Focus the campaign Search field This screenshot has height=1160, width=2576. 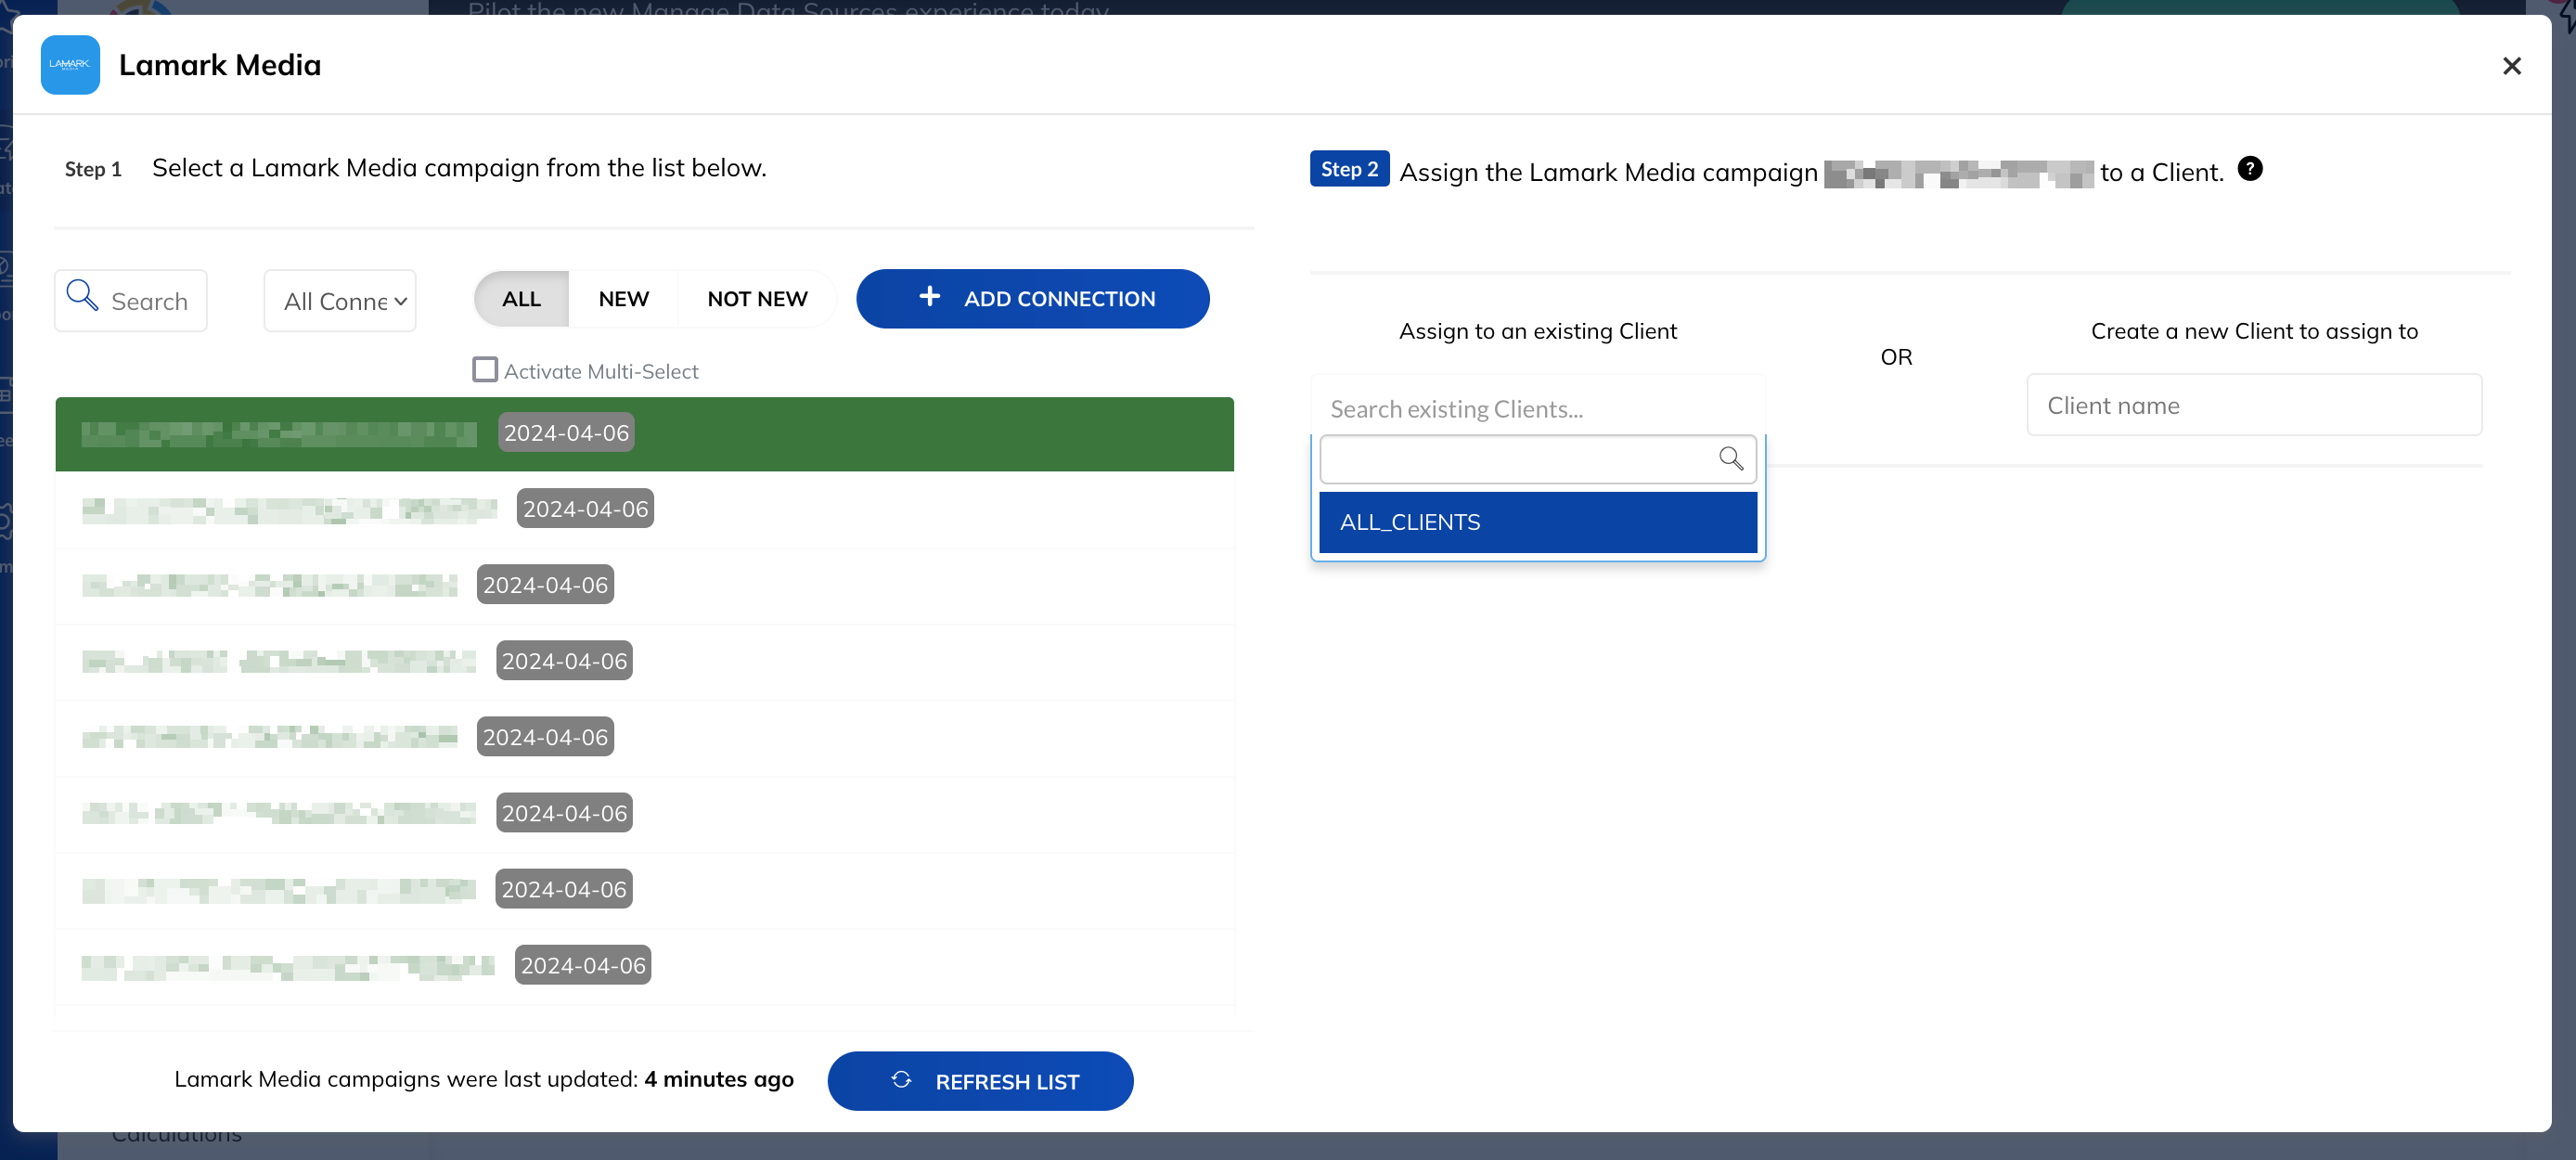point(131,301)
